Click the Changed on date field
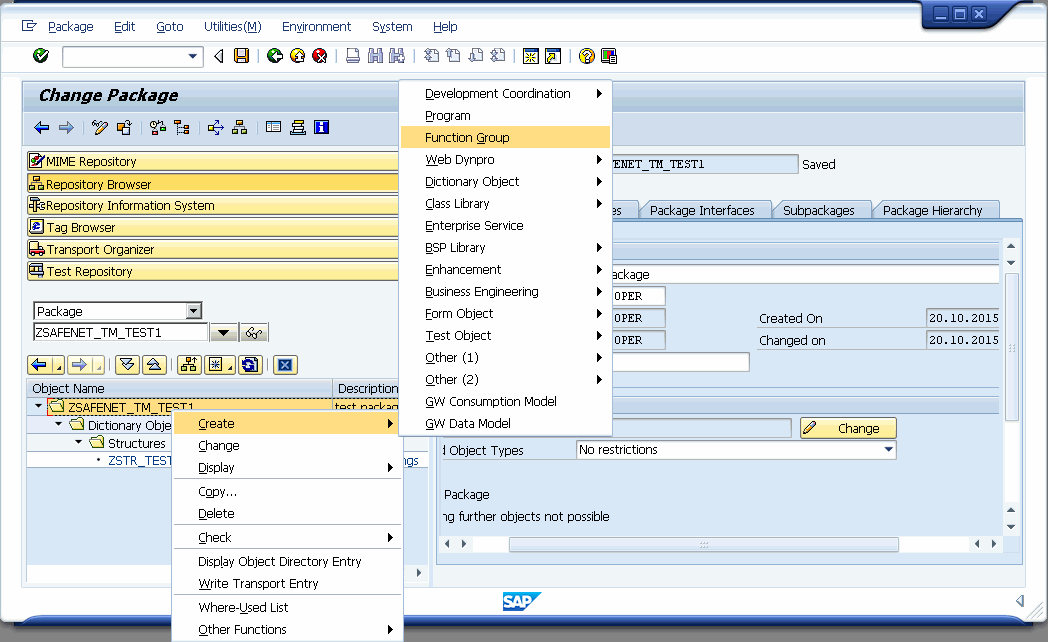The height and width of the screenshot is (642, 1048). point(963,340)
